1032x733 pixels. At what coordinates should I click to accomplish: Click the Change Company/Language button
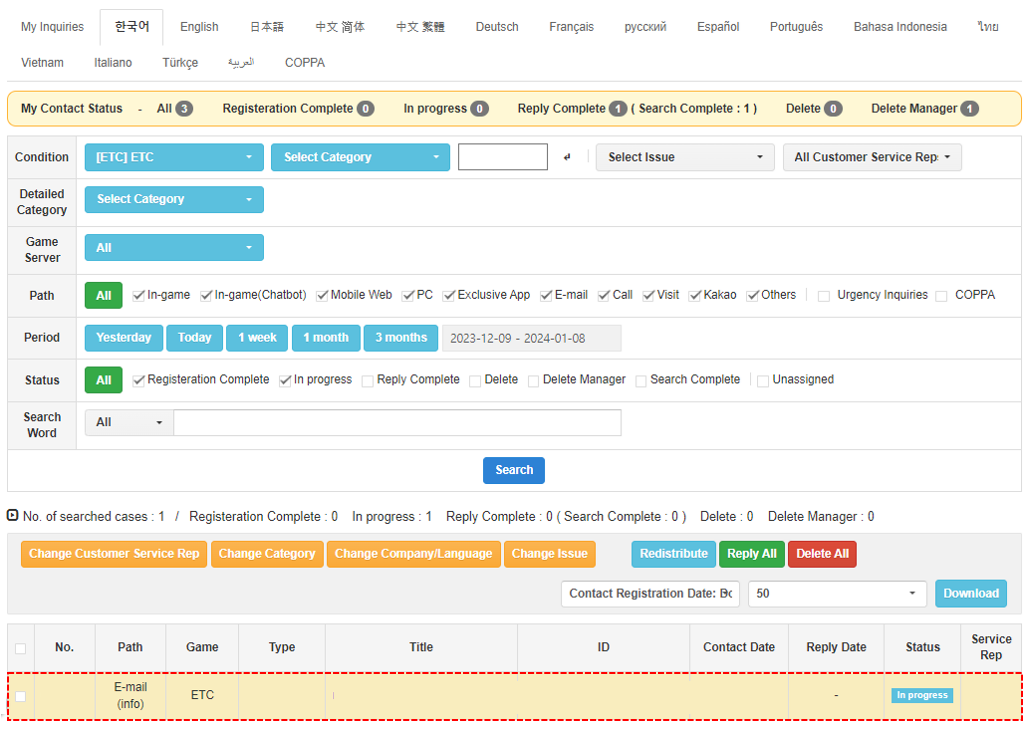click(x=413, y=554)
